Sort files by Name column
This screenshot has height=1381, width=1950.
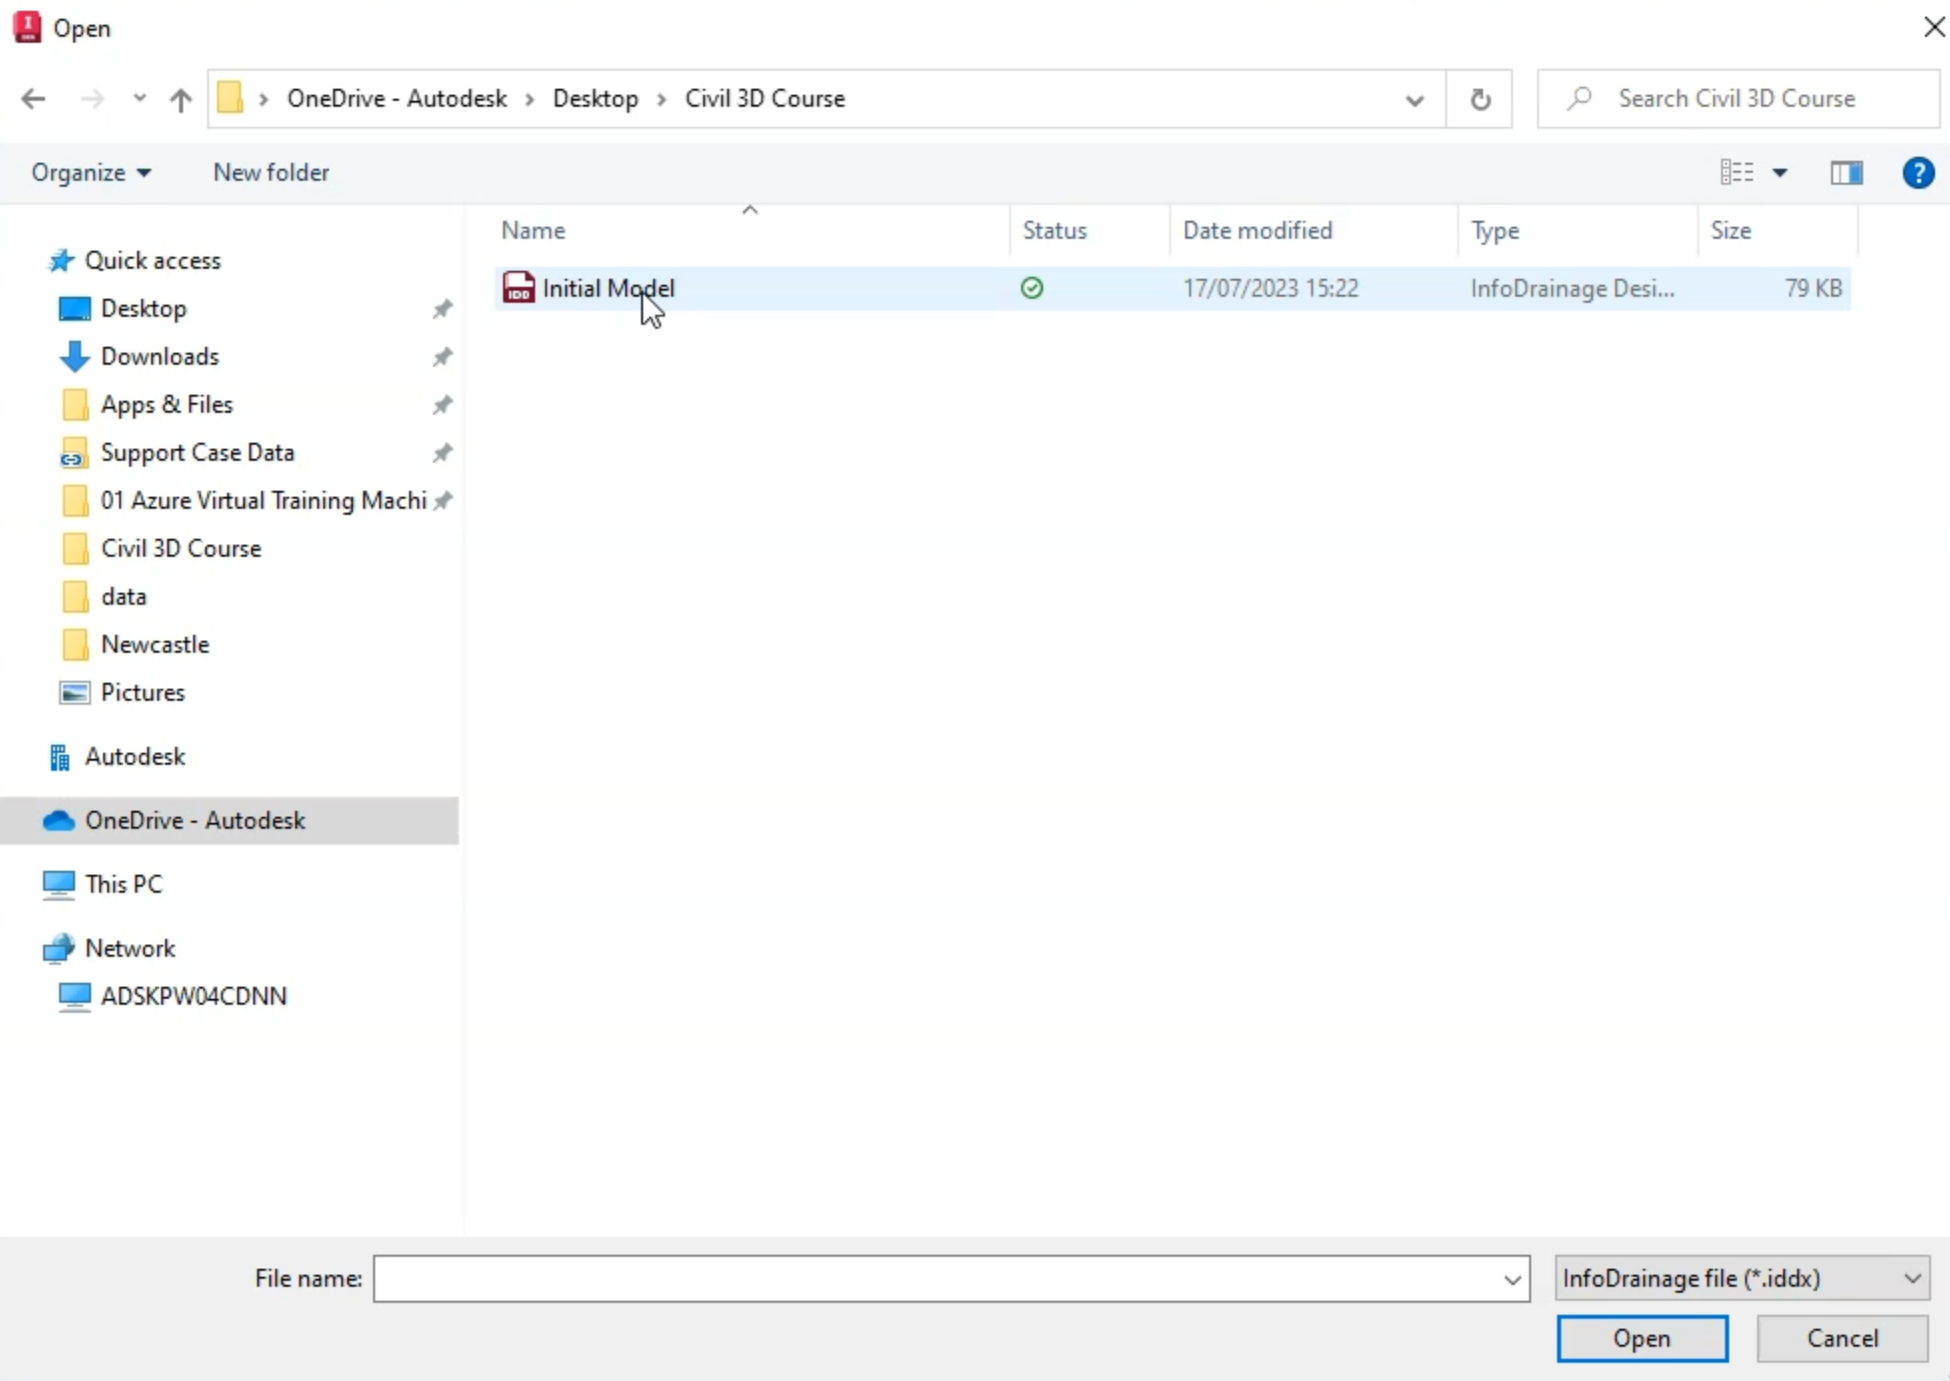pyautogui.click(x=533, y=230)
